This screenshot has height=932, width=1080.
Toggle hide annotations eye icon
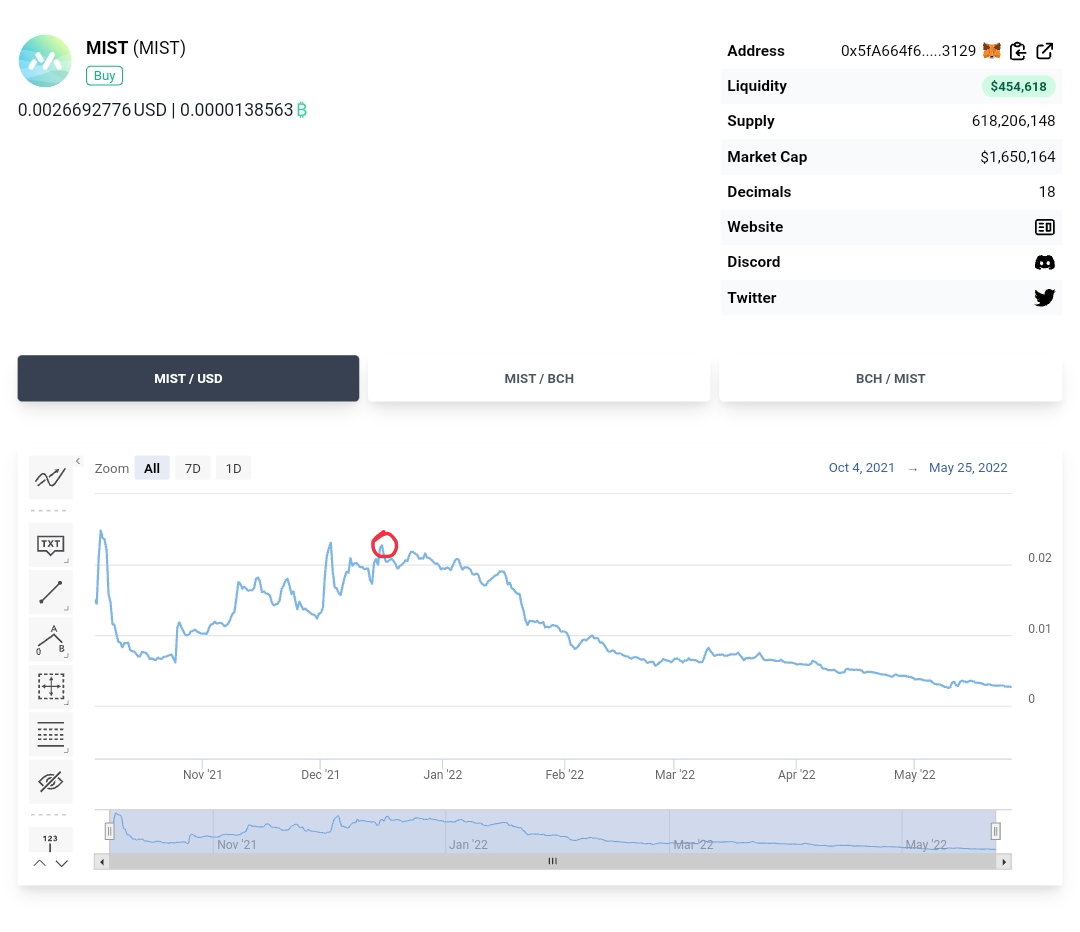50,782
